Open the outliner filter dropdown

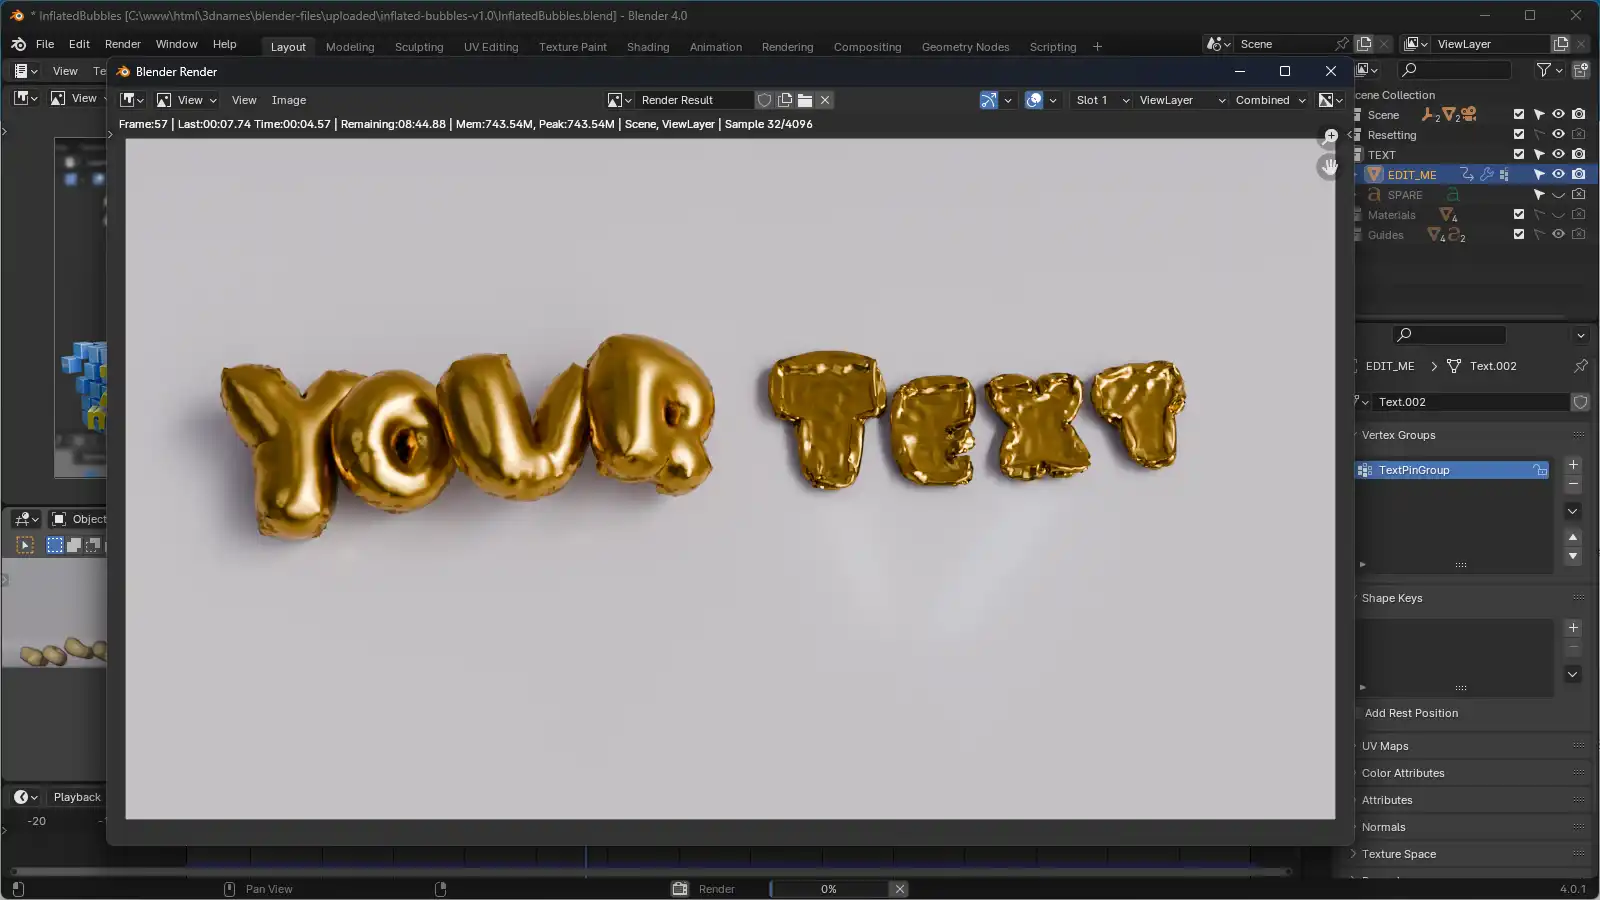pos(1548,70)
